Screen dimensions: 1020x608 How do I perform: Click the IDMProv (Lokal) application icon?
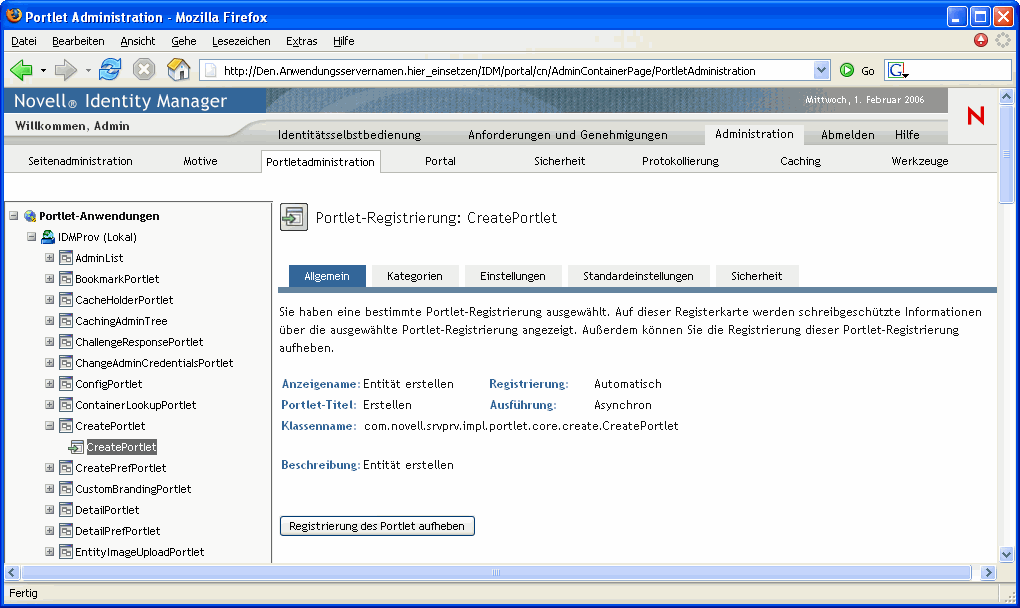click(x=47, y=237)
